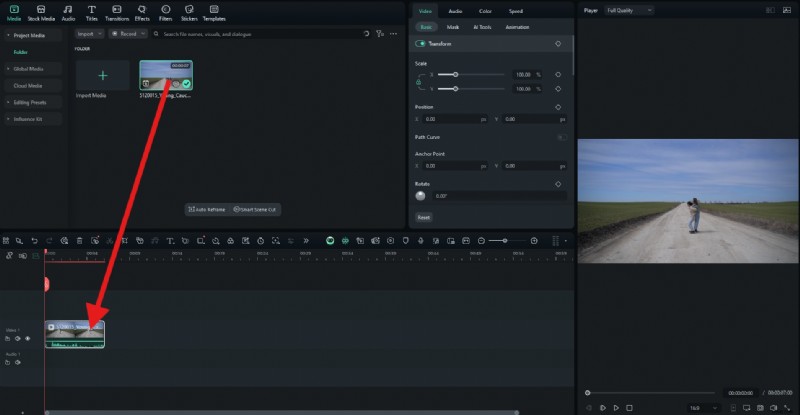Click the Reset button
This screenshot has height=415, width=800.
423,217
